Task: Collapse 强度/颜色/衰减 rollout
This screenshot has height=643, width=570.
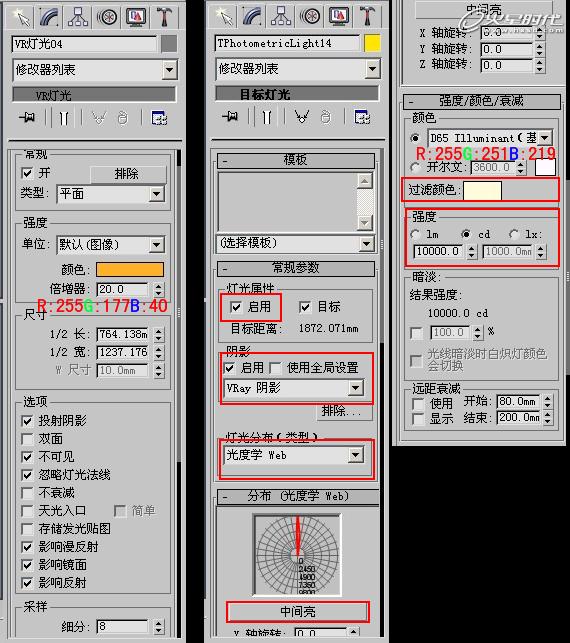Action: pos(482,101)
